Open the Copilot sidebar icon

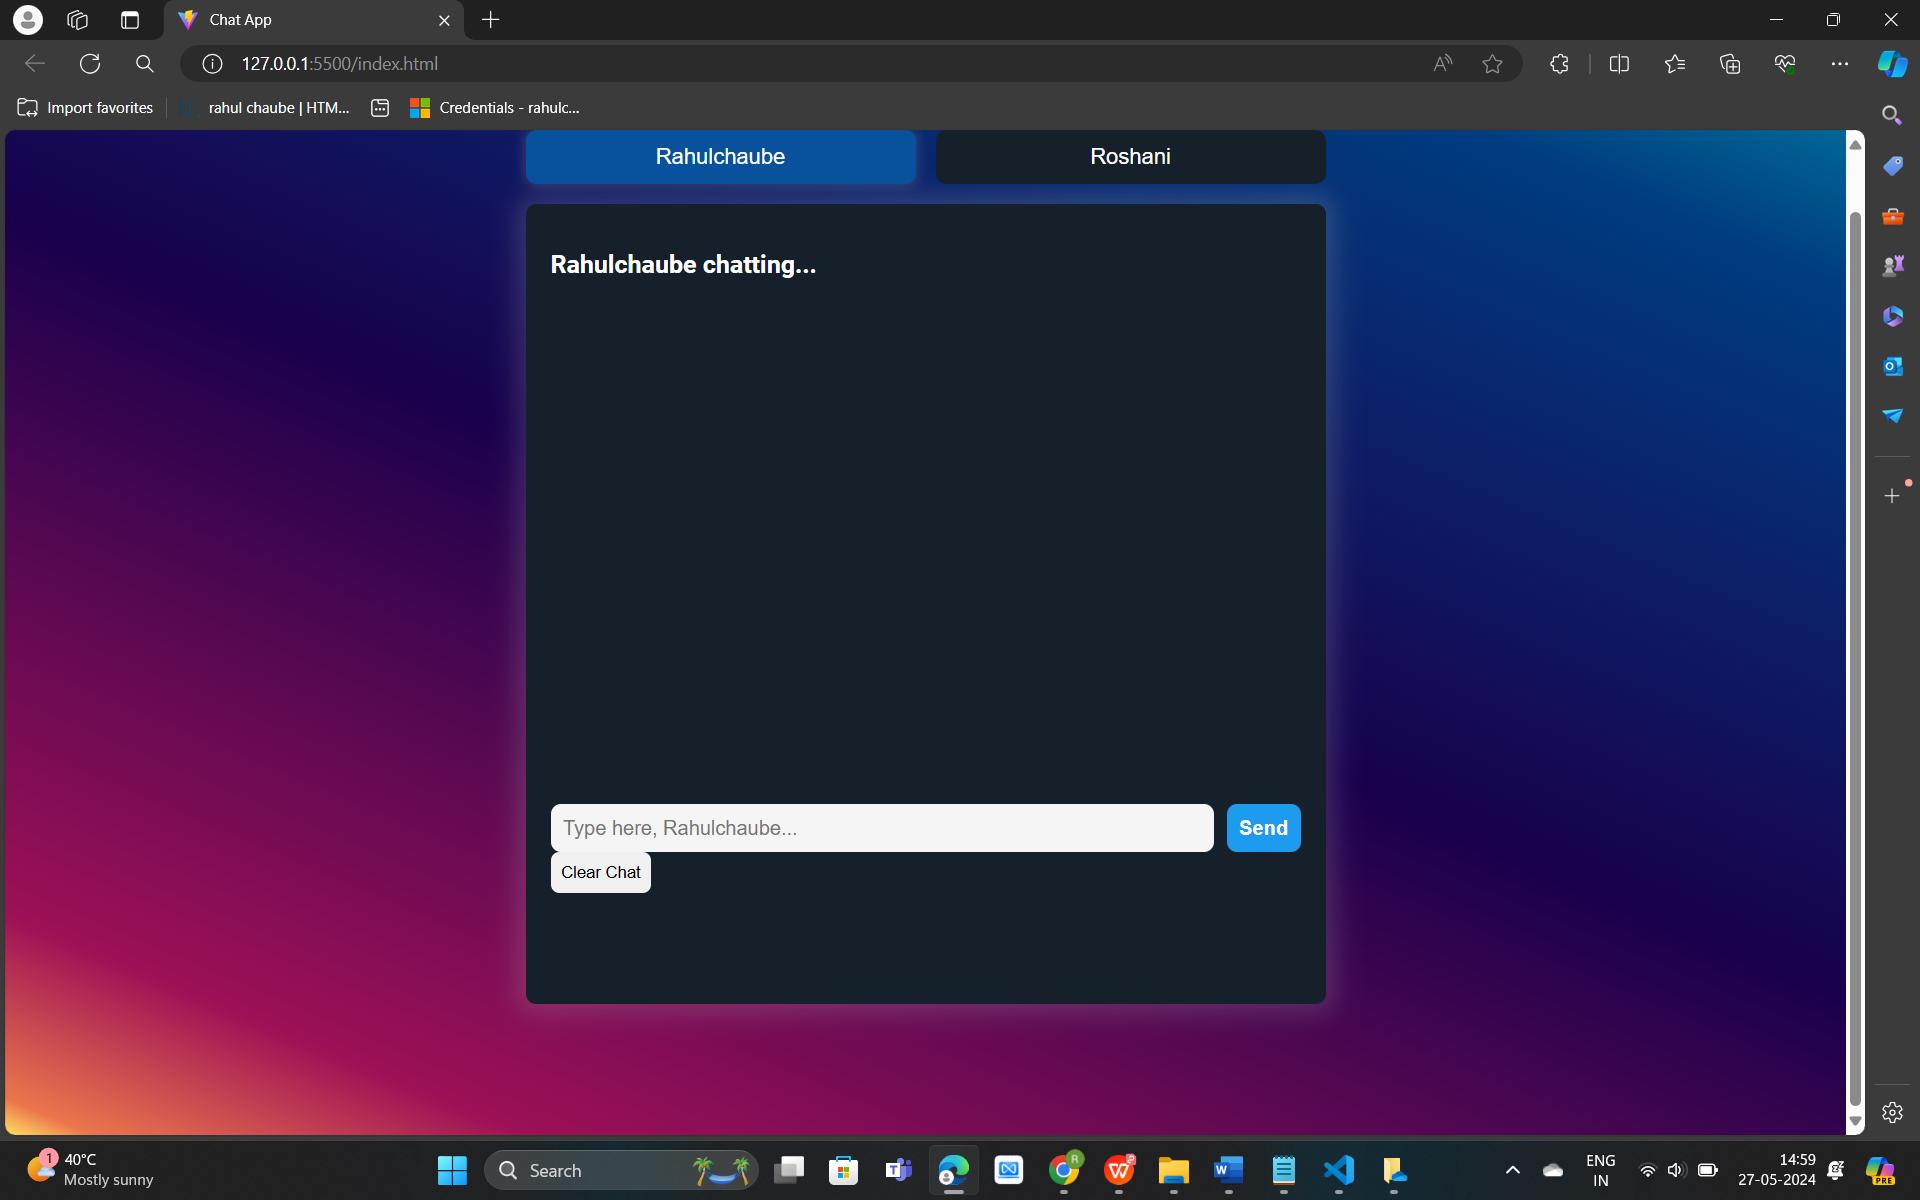[1891, 64]
